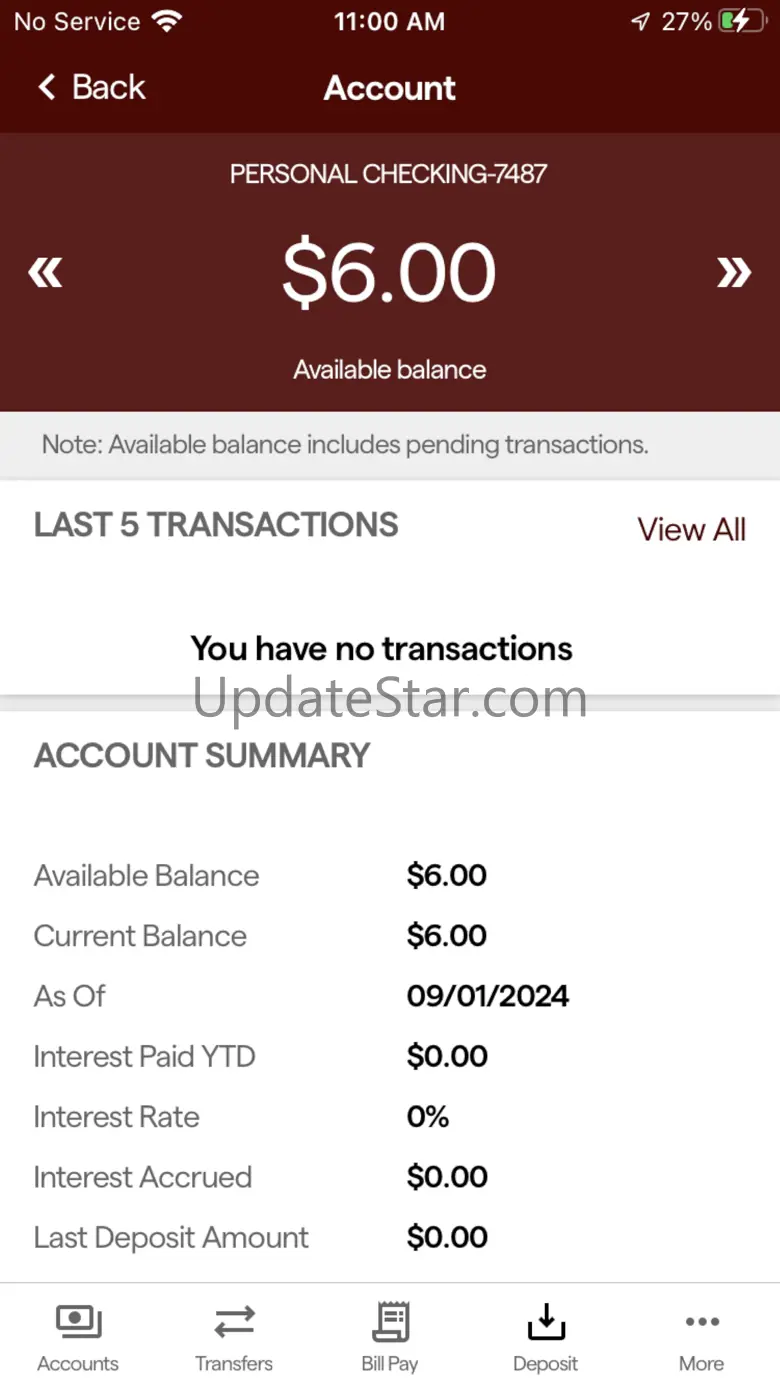
Task: Click the View All transactions link
Action: click(691, 529)
